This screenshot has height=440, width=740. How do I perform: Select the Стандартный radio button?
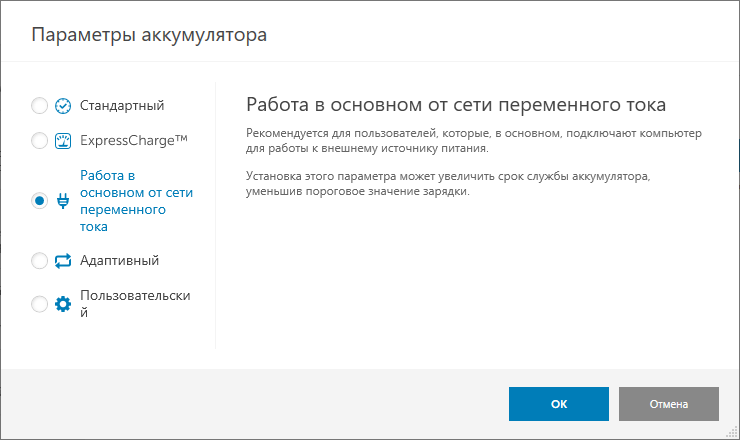pos(40,106)
